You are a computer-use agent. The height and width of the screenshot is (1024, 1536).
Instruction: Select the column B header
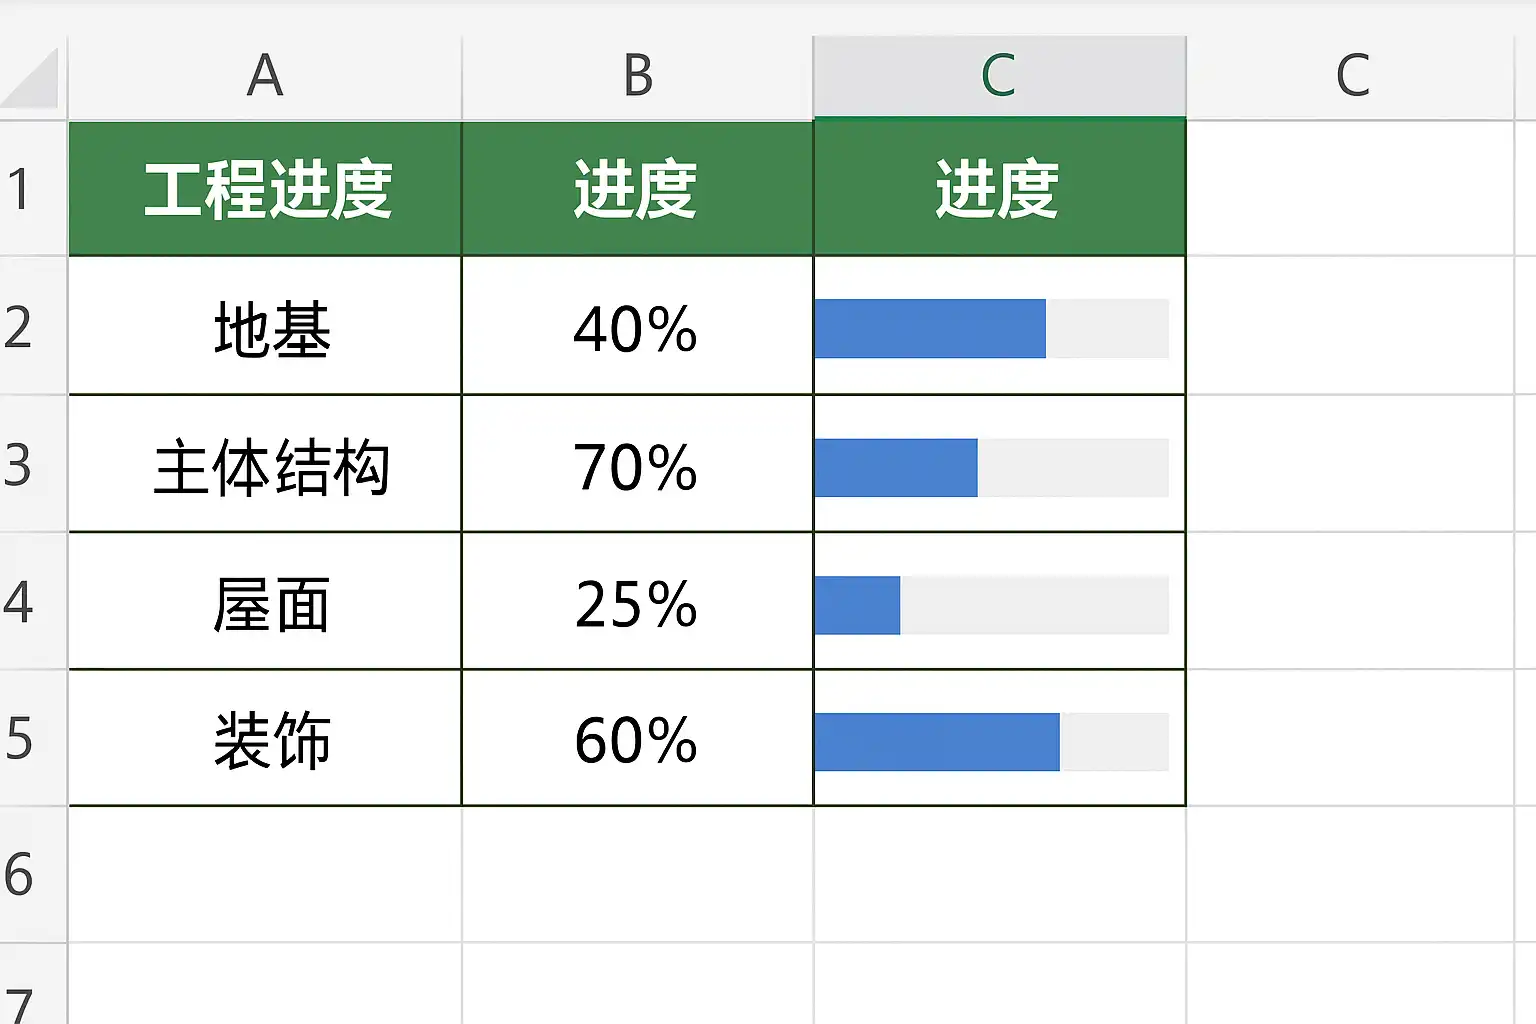tap(638, 76)
